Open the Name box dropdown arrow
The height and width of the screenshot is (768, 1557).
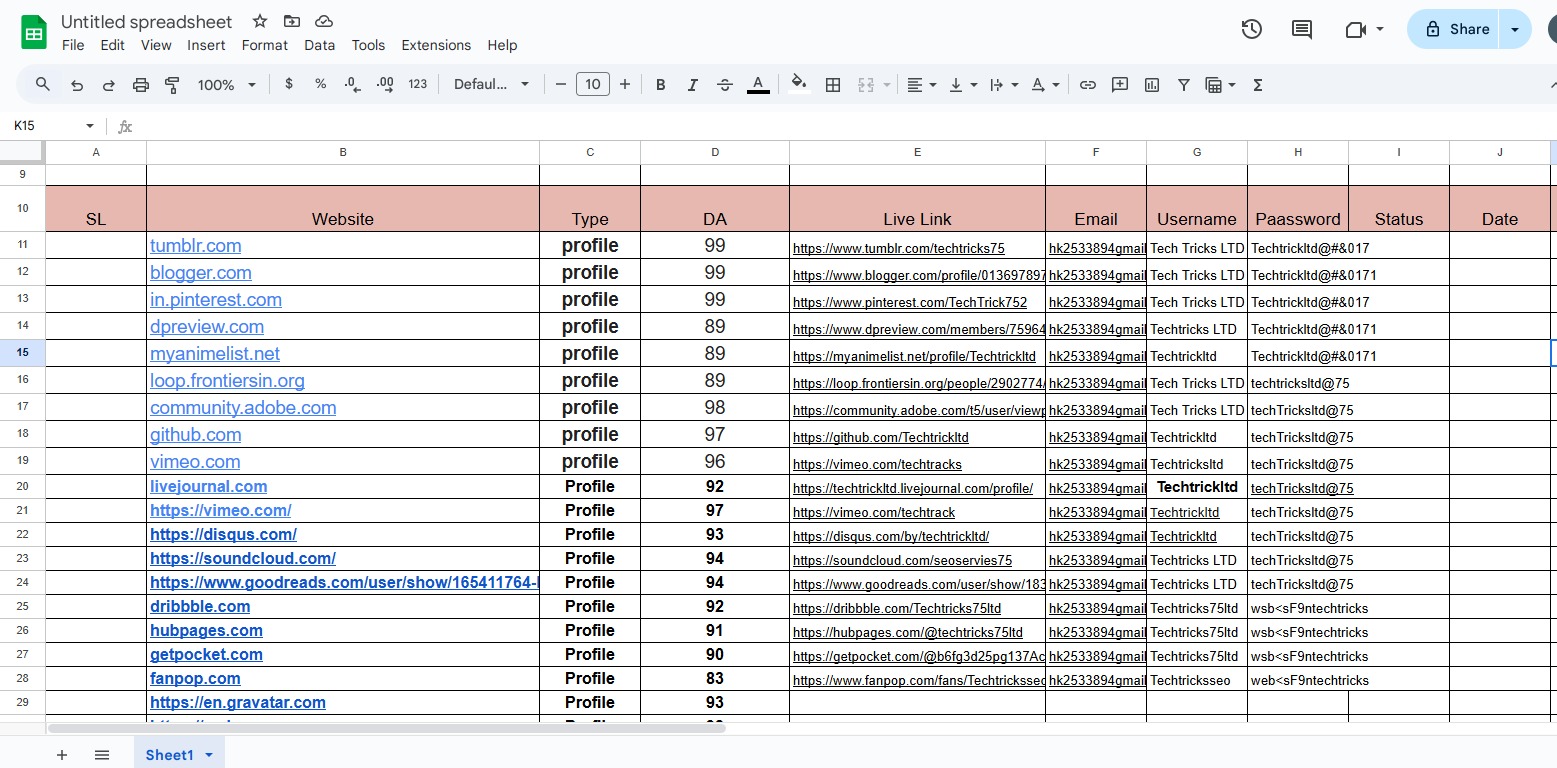(x=90, y=126)
